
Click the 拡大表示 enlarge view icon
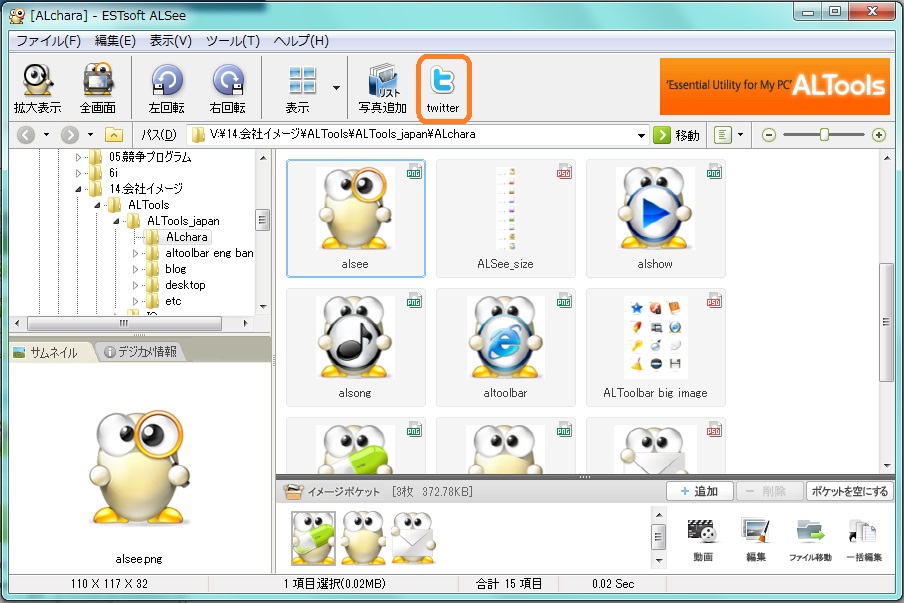(37, 82)
